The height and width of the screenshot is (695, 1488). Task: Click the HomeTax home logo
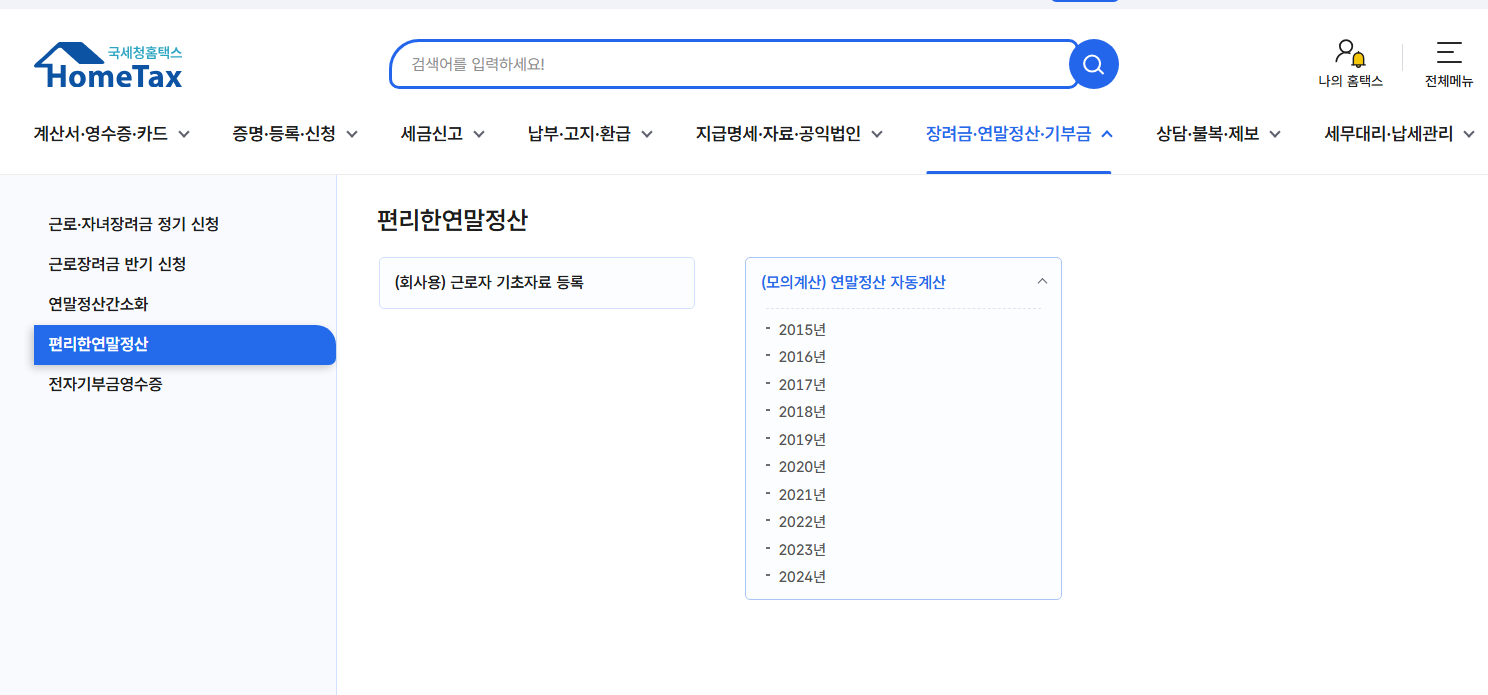coord(107,63)
